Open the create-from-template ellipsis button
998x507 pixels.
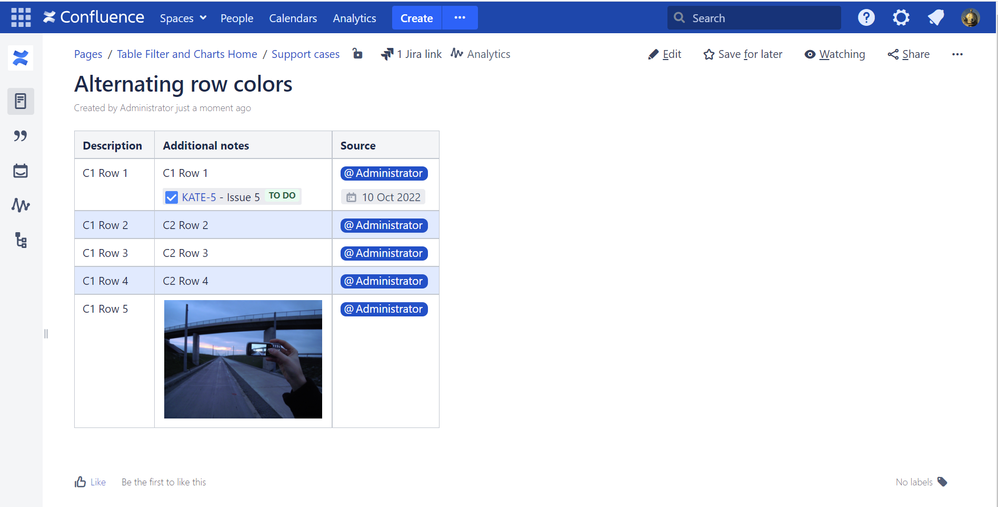point(460,18)
